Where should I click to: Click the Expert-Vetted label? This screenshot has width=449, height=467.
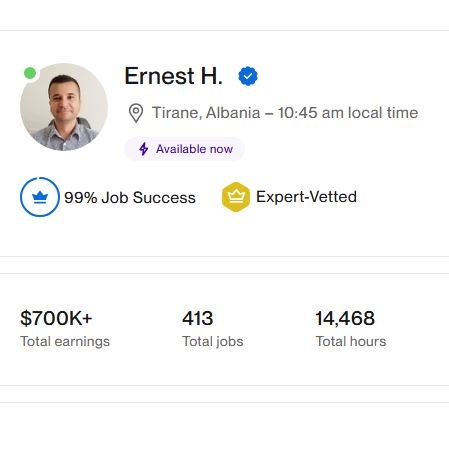tap(306, 197)
